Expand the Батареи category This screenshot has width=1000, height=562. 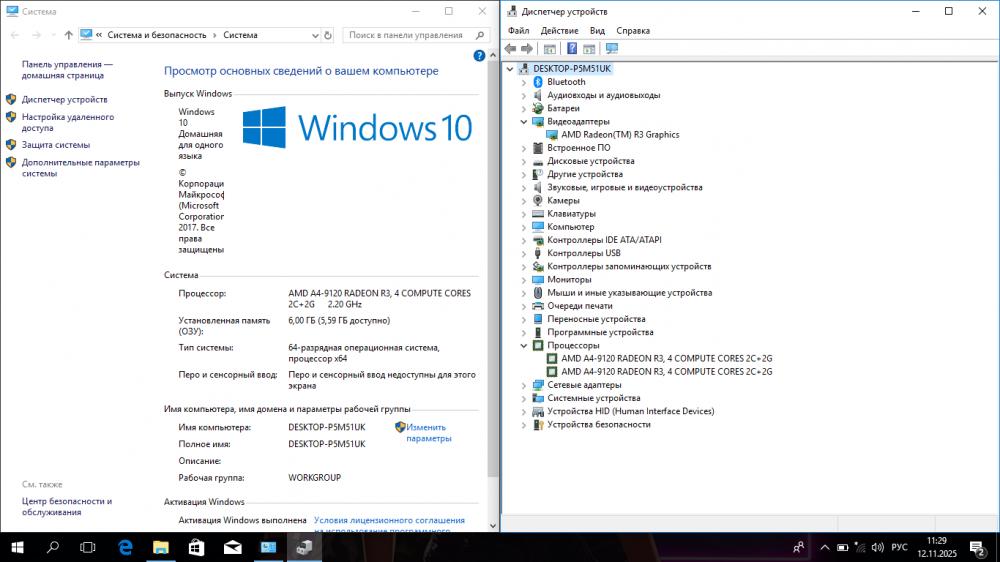pos(524,108)
